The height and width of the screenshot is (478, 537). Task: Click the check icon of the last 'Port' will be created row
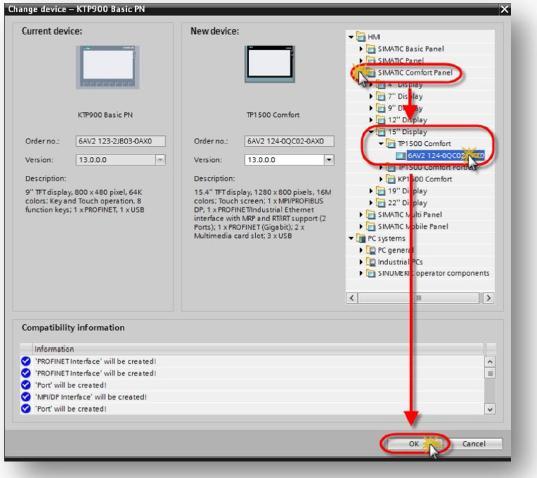coord(26,408)
